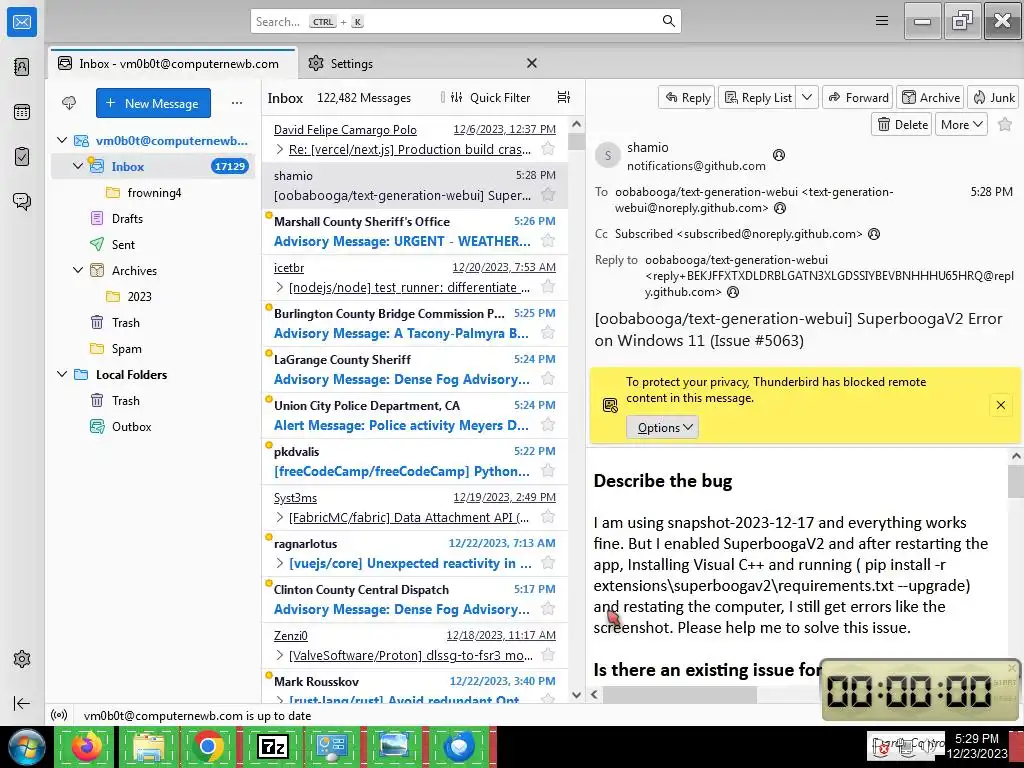Open the Windows Start button

coord(26,746)
